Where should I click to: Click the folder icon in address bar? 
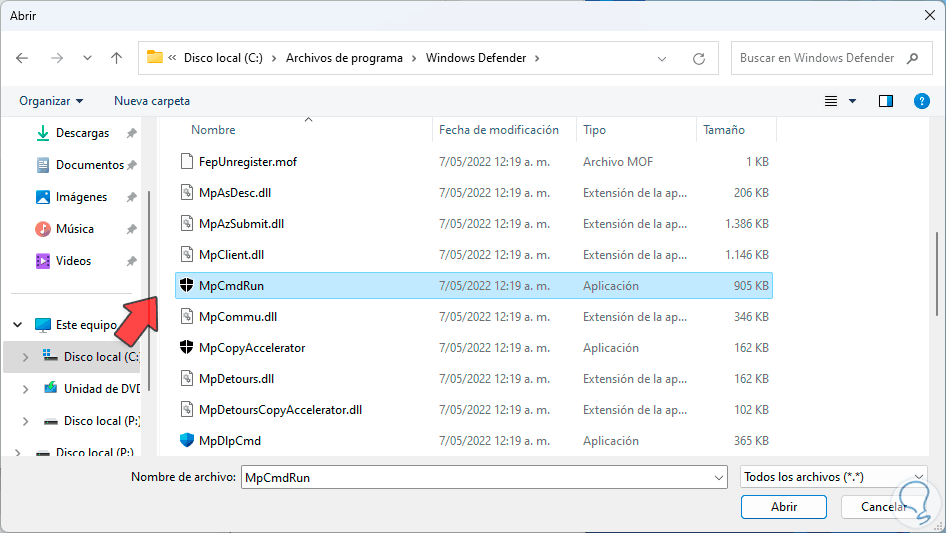point(155,57)
